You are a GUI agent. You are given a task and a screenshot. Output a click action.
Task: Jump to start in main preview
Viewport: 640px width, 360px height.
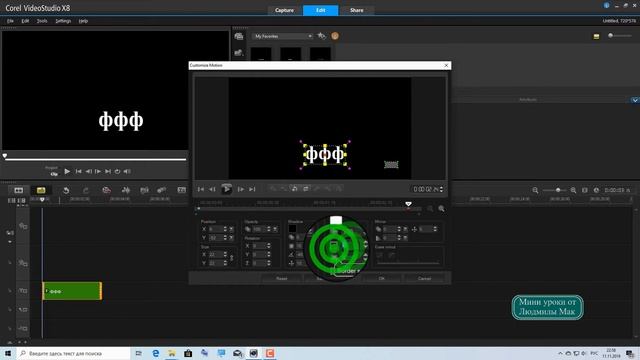point(78,171)
